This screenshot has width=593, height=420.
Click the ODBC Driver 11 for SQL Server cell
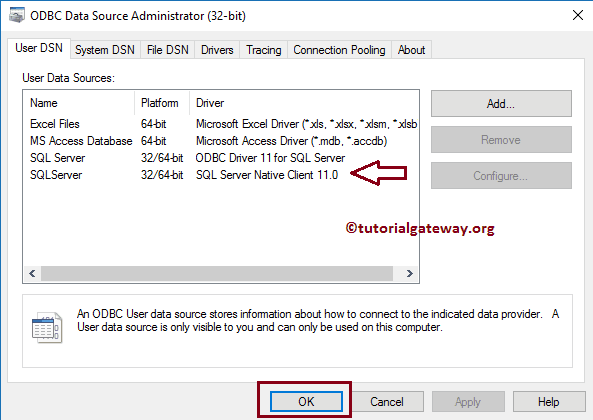270,158
